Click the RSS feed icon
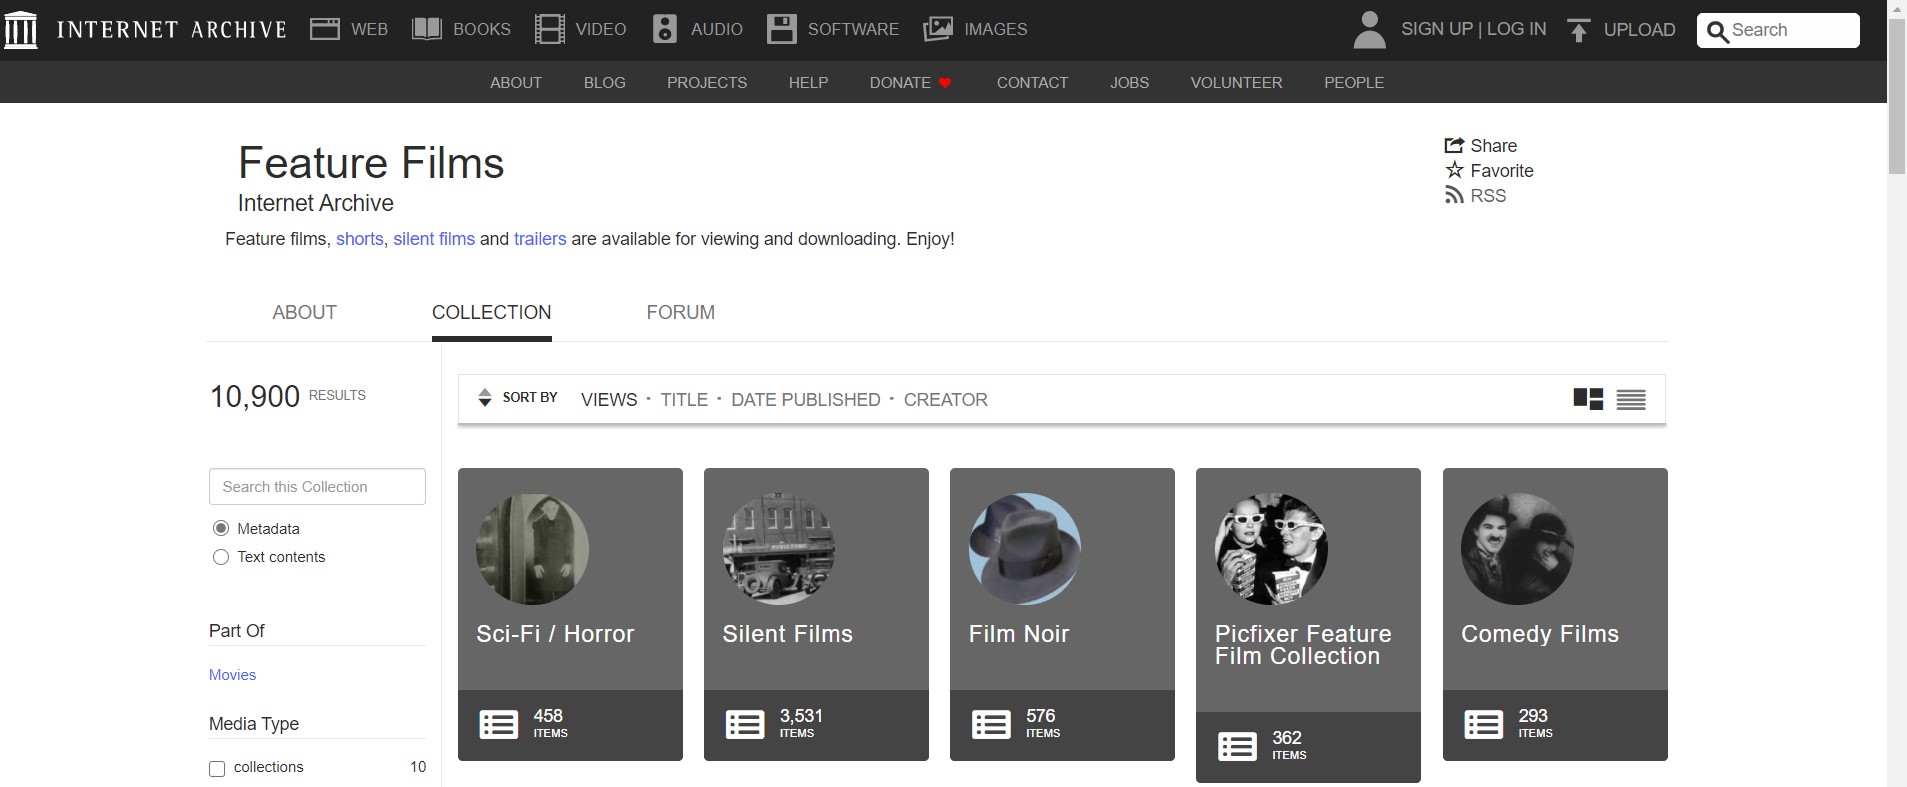 click(1454, 195)
